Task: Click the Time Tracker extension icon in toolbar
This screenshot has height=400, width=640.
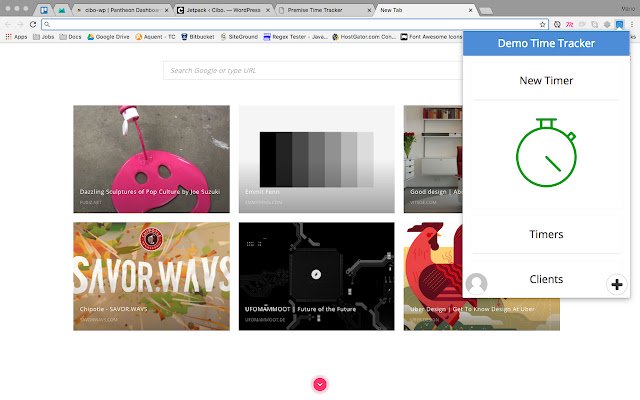Action: [620, 24]
